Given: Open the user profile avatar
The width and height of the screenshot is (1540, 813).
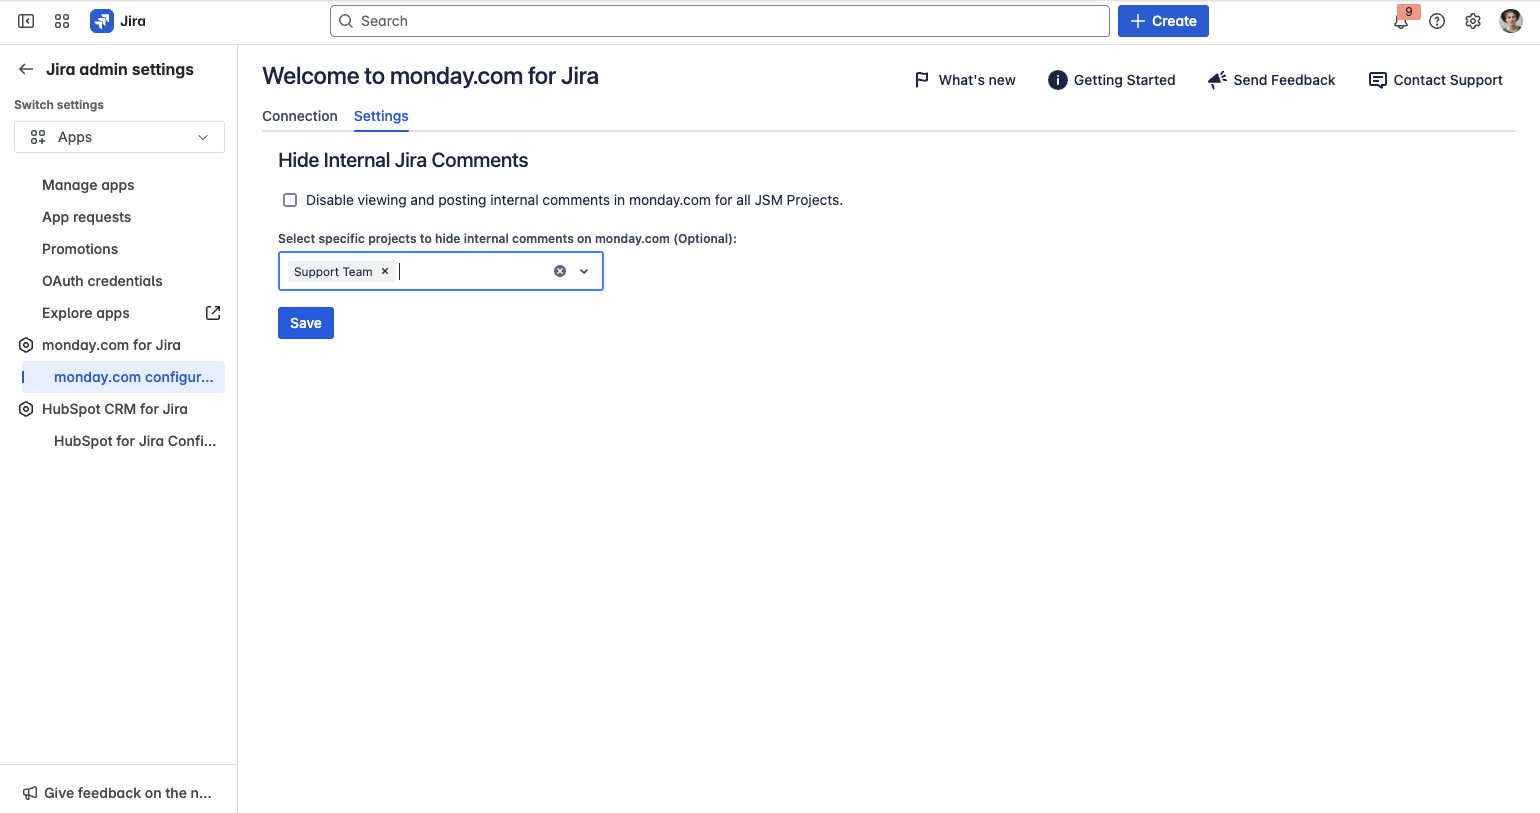Looking at the screenshot, I should 1511,21.
